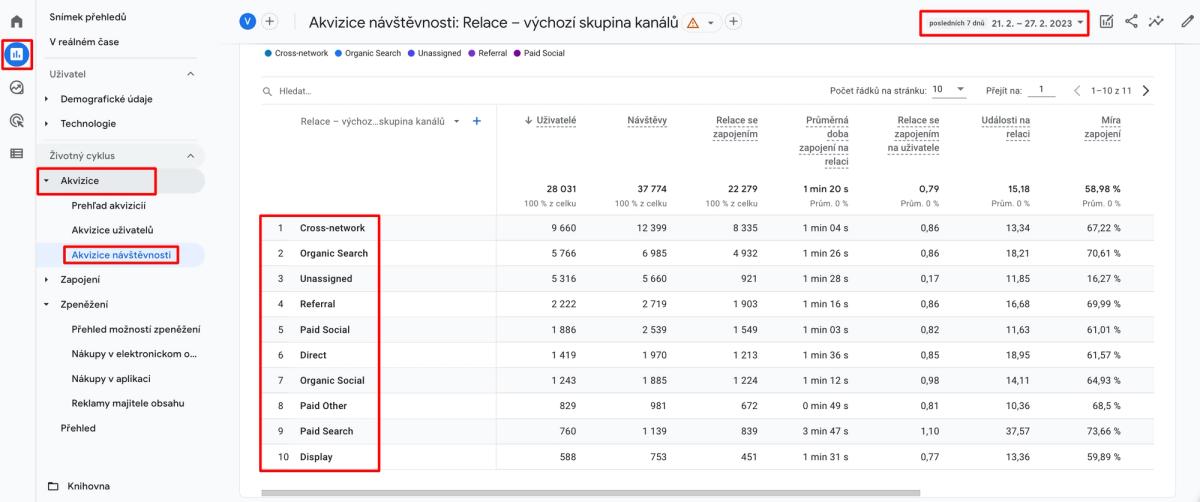This screenshot has height=502, width=1200.
Task: Collapse the Životný cyklus section
Action: tap(190, 156)
